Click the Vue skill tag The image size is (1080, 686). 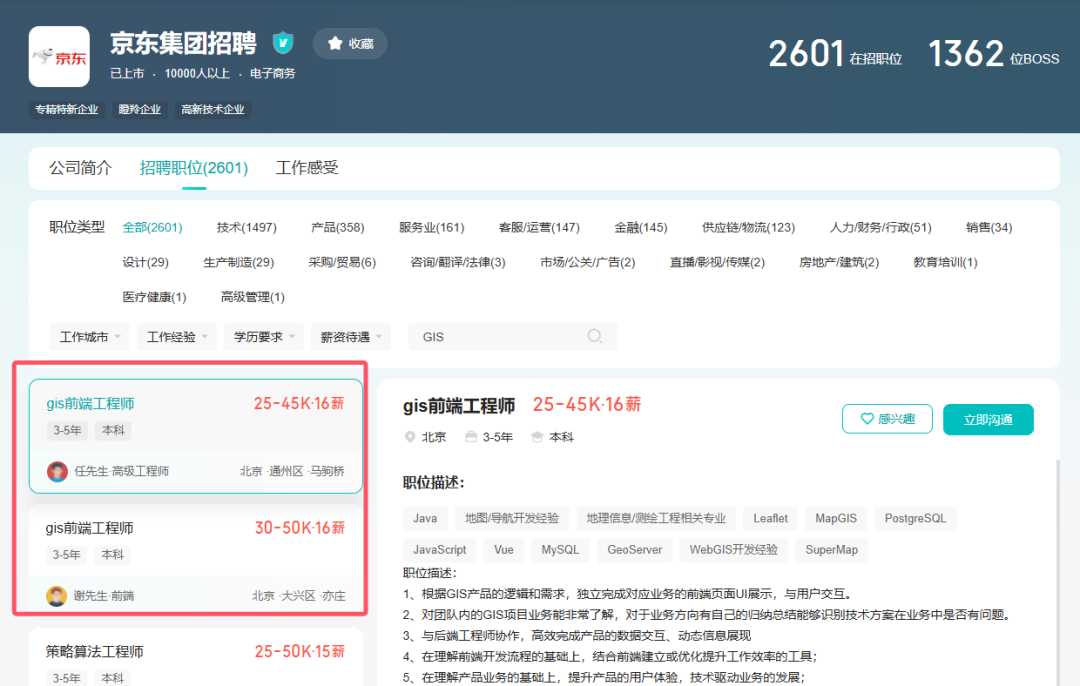[x=503, y=550]
